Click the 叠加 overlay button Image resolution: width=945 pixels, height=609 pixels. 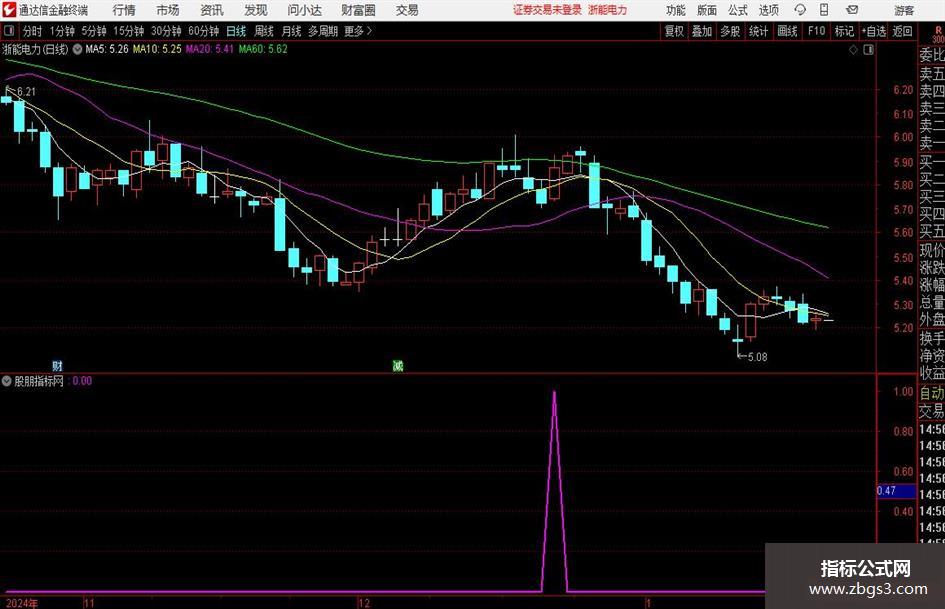tap(702, 31)
